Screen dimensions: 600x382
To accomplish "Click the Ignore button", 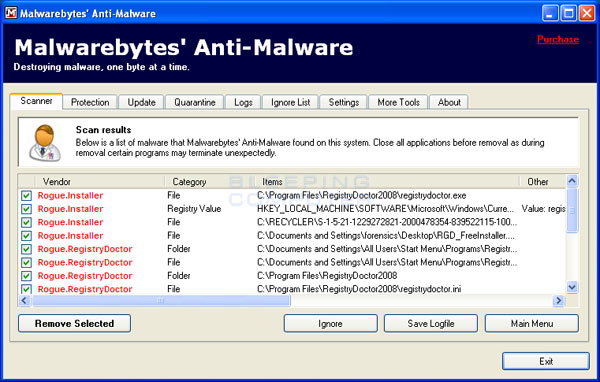I will pyautogui.click(x=330, y=323).
